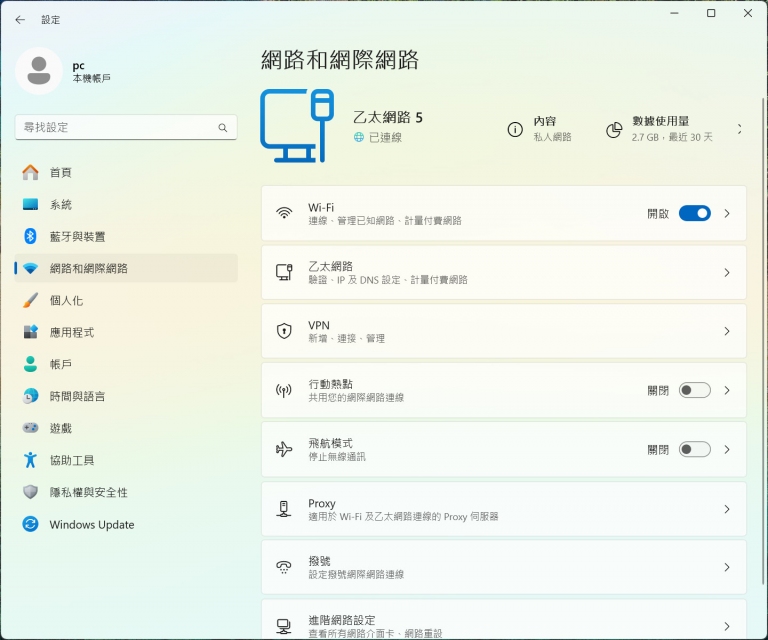Viewport: 768px width, 640px height.
Task: Click the pc 本機帳戶 account name
Action: pyautogui.click(x=92, y=71)
